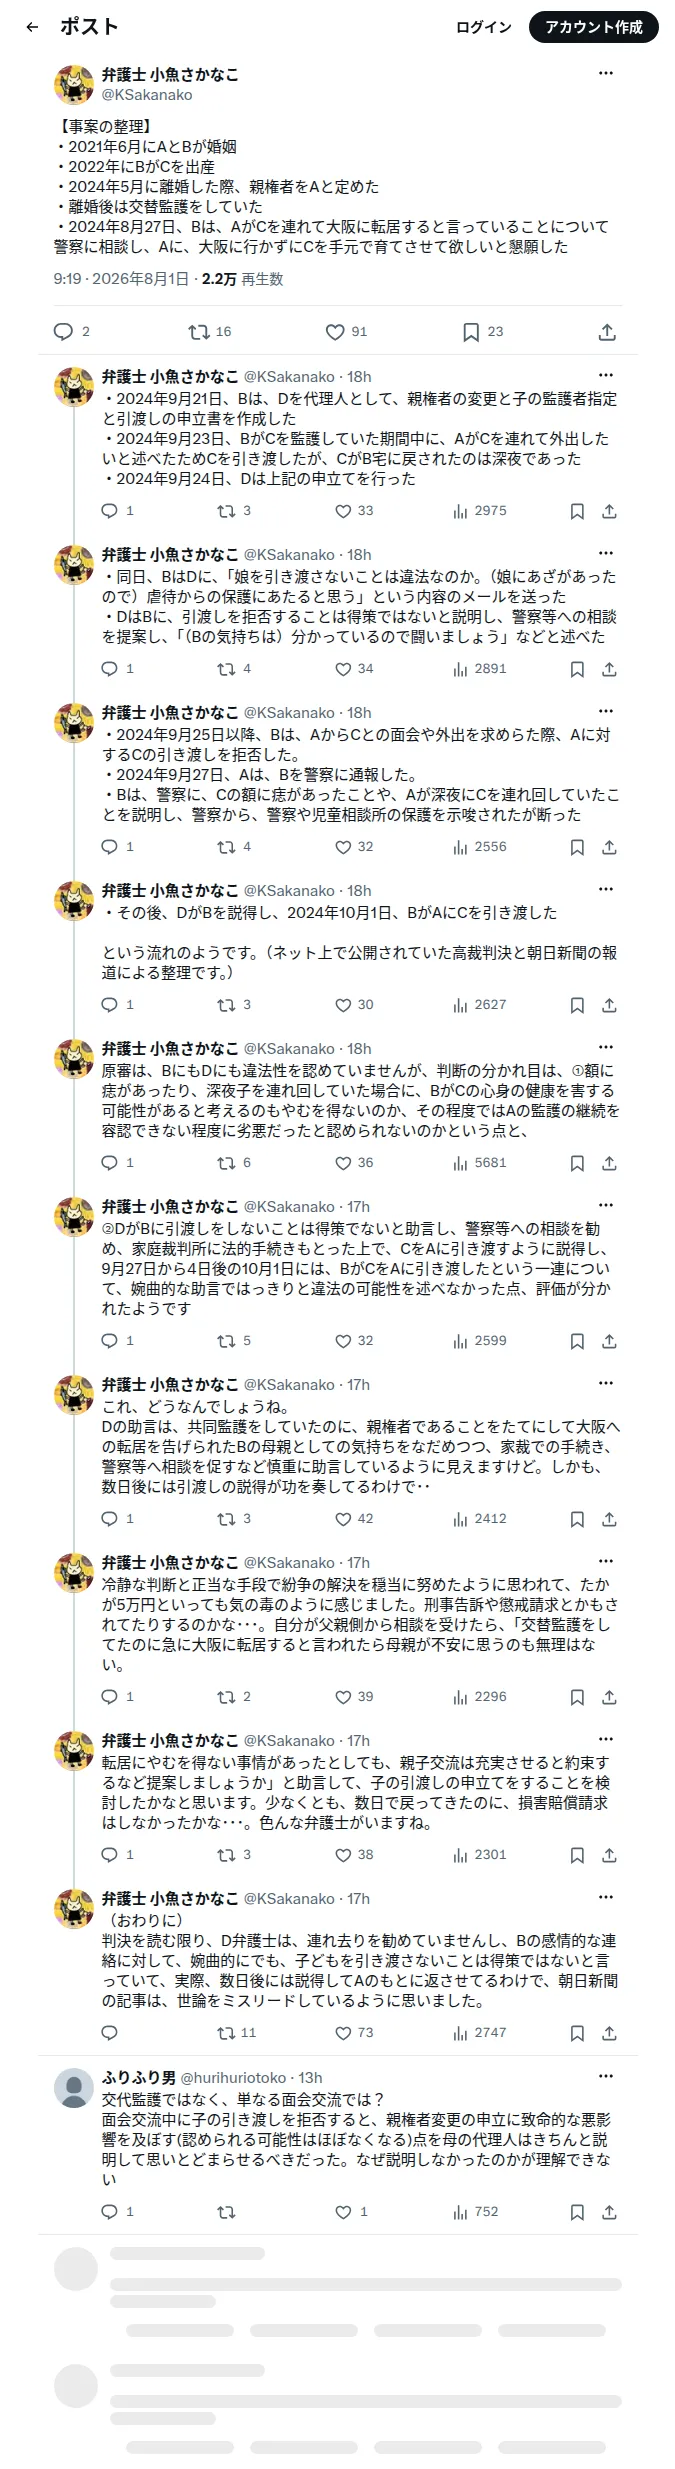Open more options on the （おわりに） post

tap(606, 1897)
